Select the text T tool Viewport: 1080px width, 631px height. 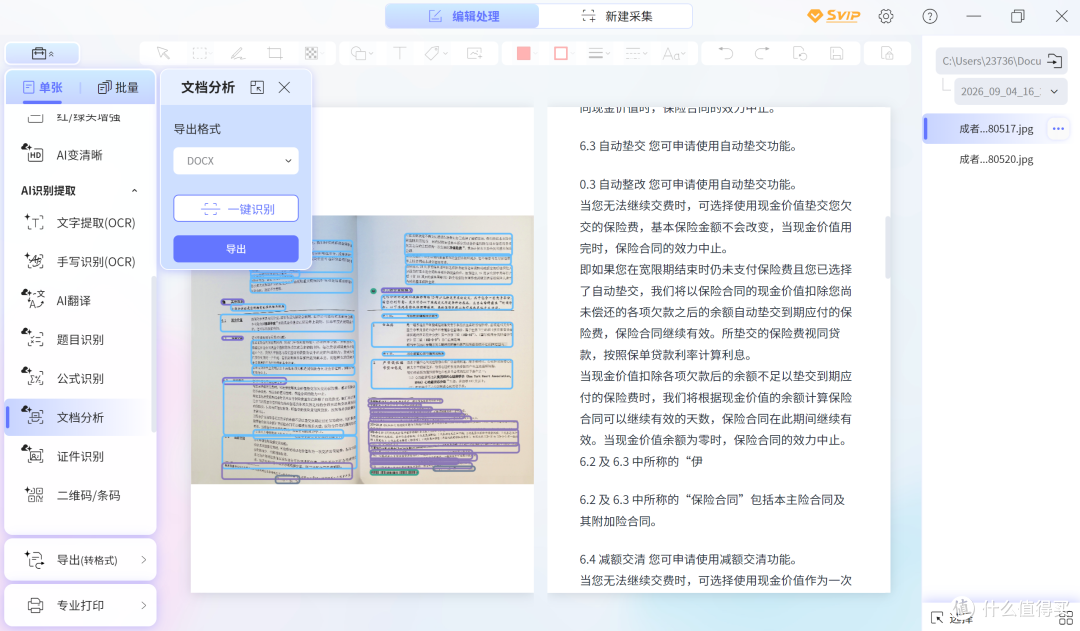pos(399,53)
